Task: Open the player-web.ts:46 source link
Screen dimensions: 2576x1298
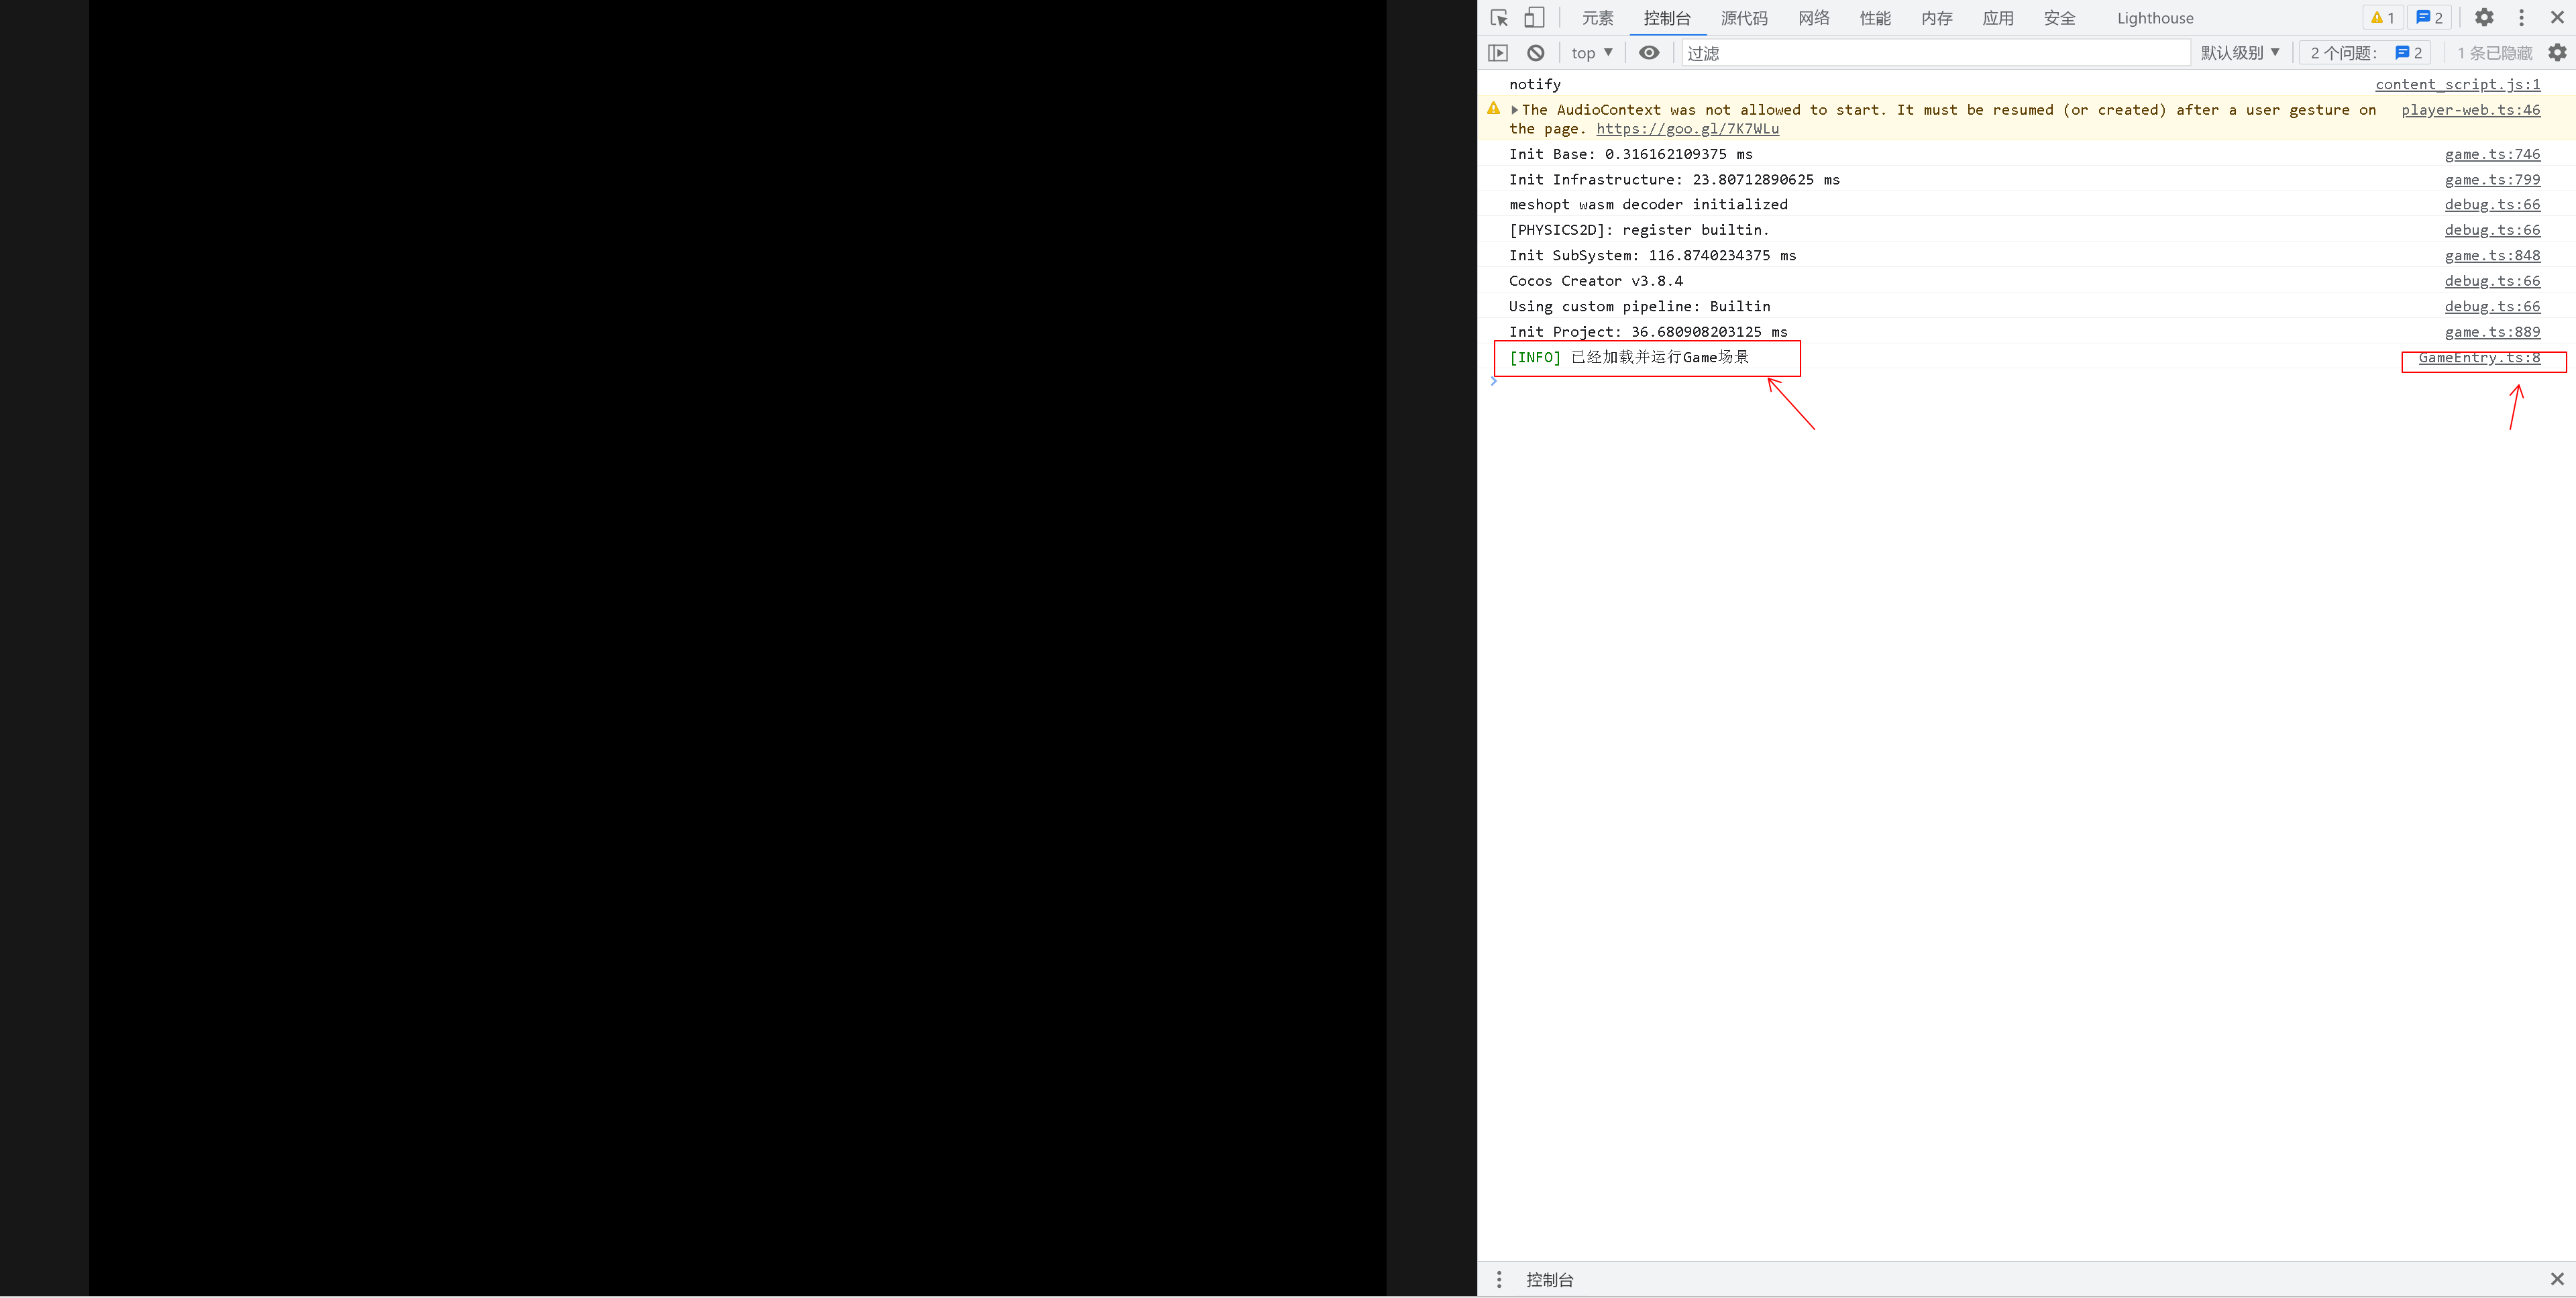Action: [x=2471, y=110]
